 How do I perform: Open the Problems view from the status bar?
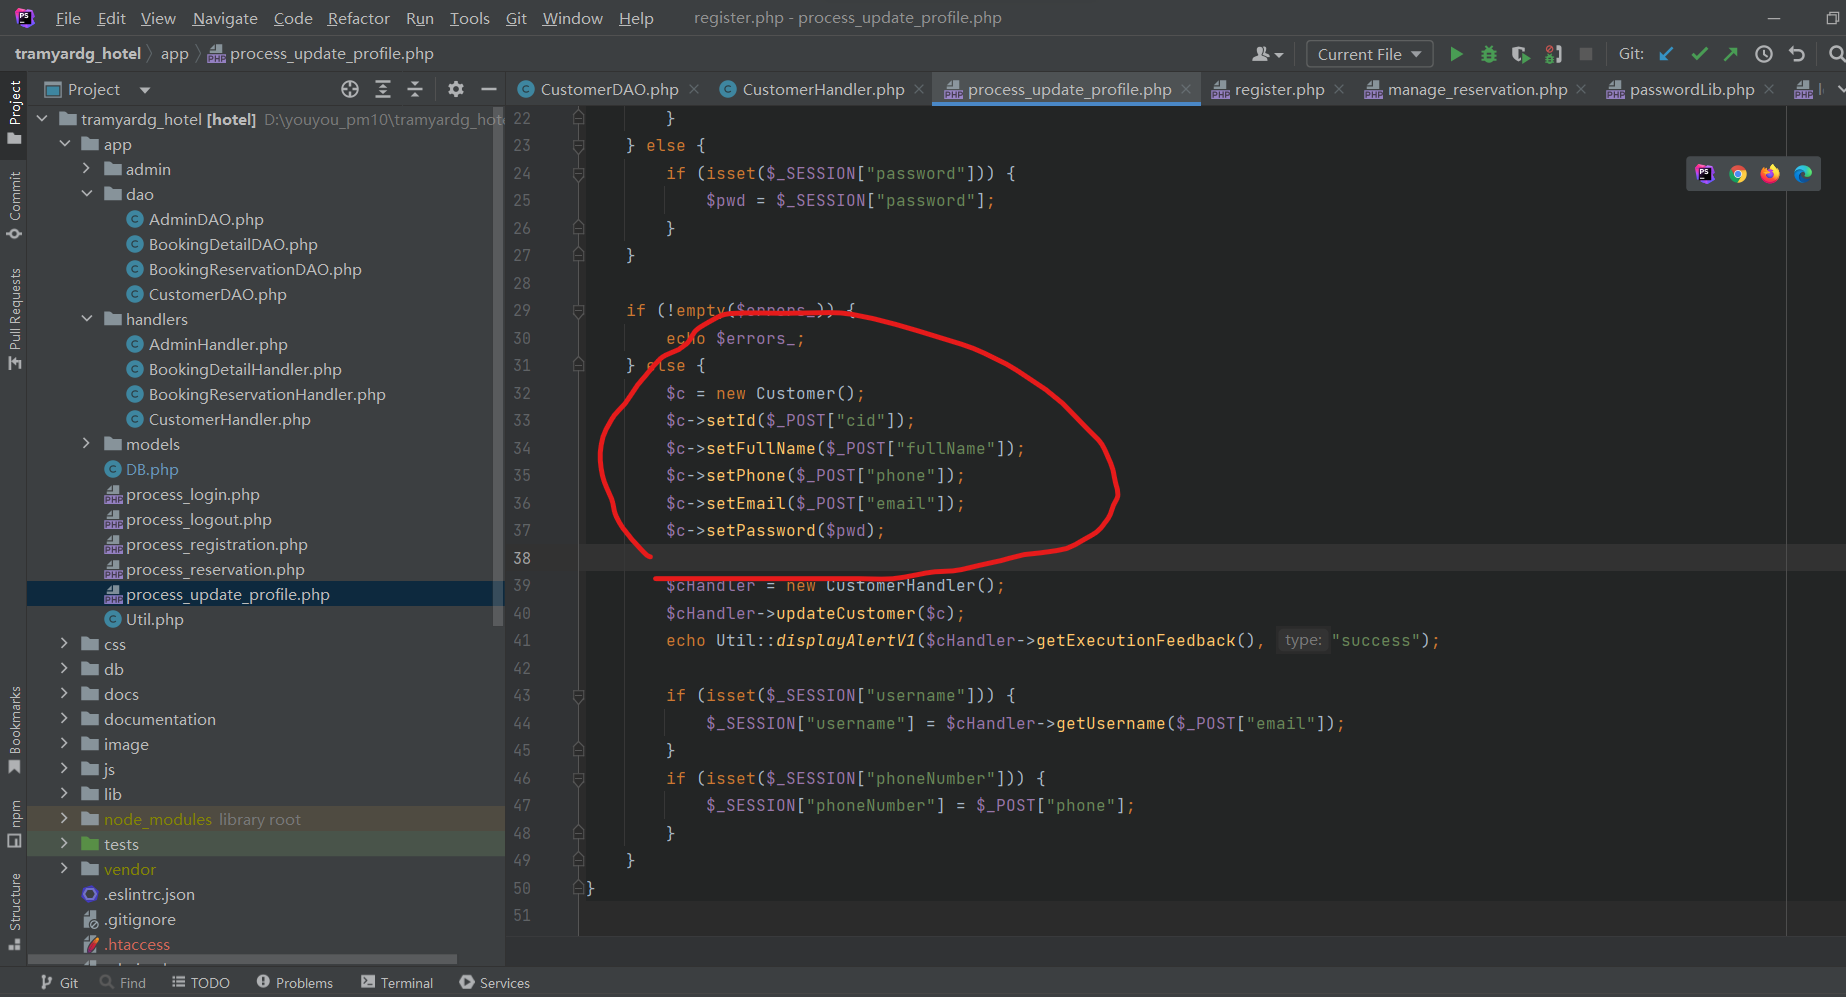click(x=295, y=982)
